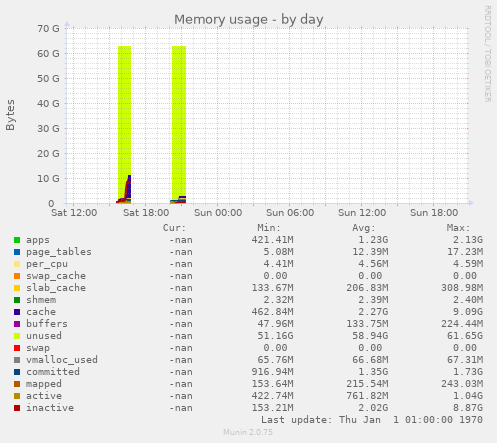Click the 'mapped' legend label
Viewport: 497px width, 443px height.
44,384
